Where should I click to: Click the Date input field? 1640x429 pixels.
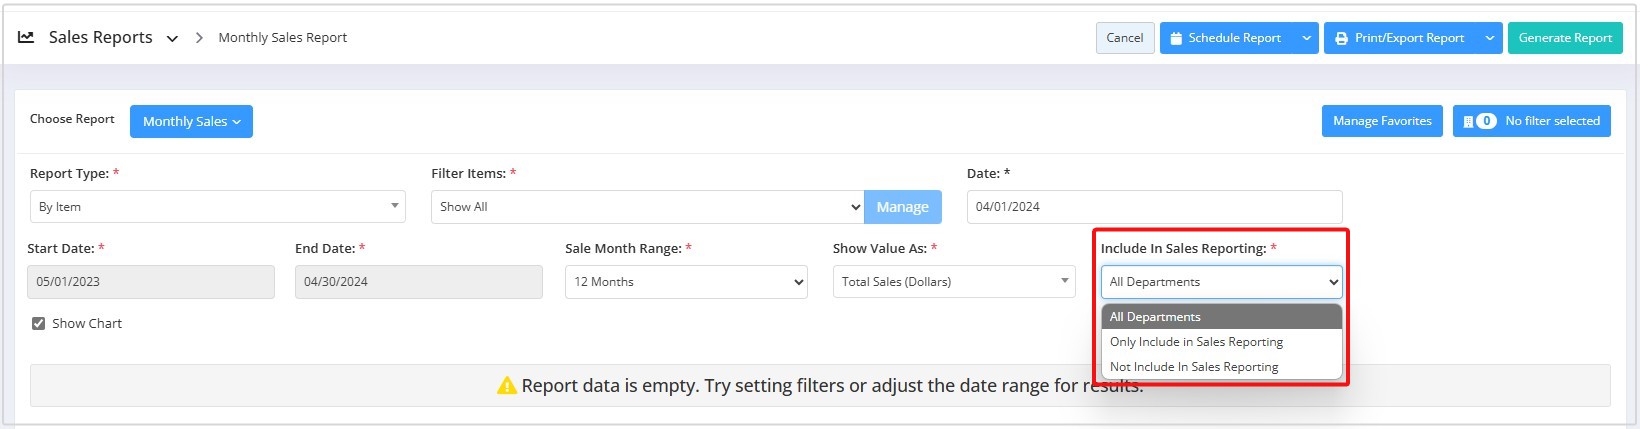(x=1154, y=207)
